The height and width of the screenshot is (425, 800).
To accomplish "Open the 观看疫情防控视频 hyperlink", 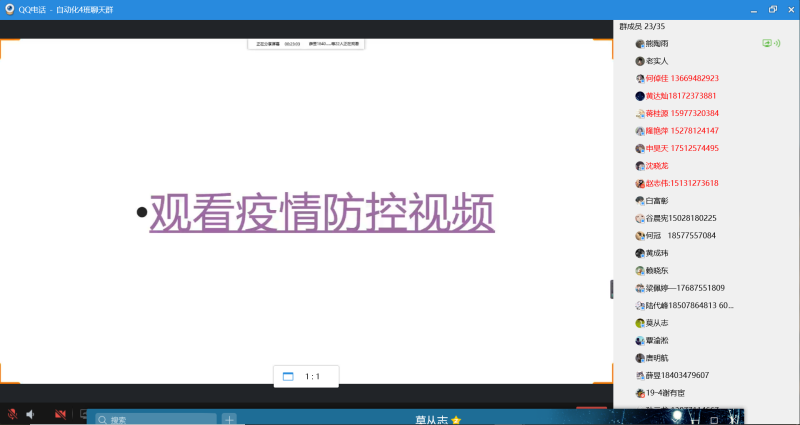I will click(322, 213).
